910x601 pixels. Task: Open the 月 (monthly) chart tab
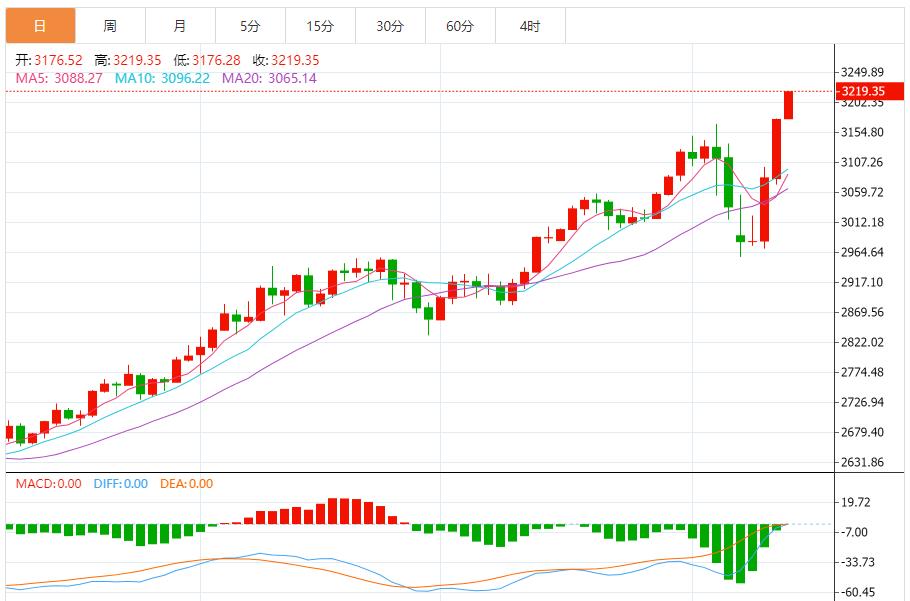point(179,26)
